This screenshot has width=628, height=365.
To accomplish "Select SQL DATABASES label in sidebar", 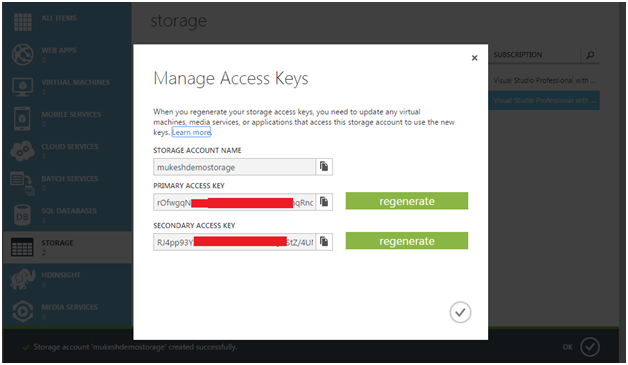I will (x=69, y=210).
